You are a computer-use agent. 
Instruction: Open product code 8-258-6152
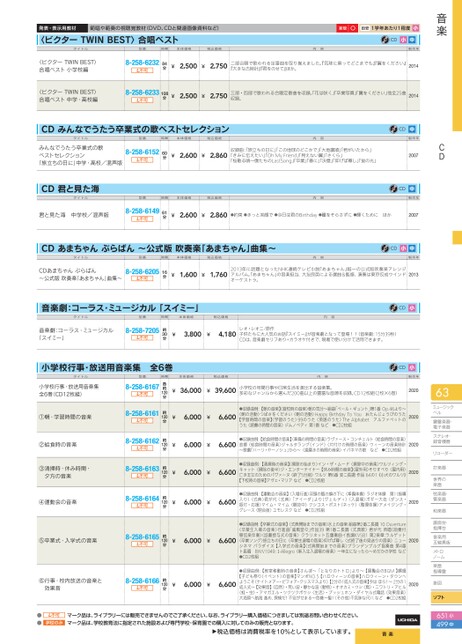142,152
